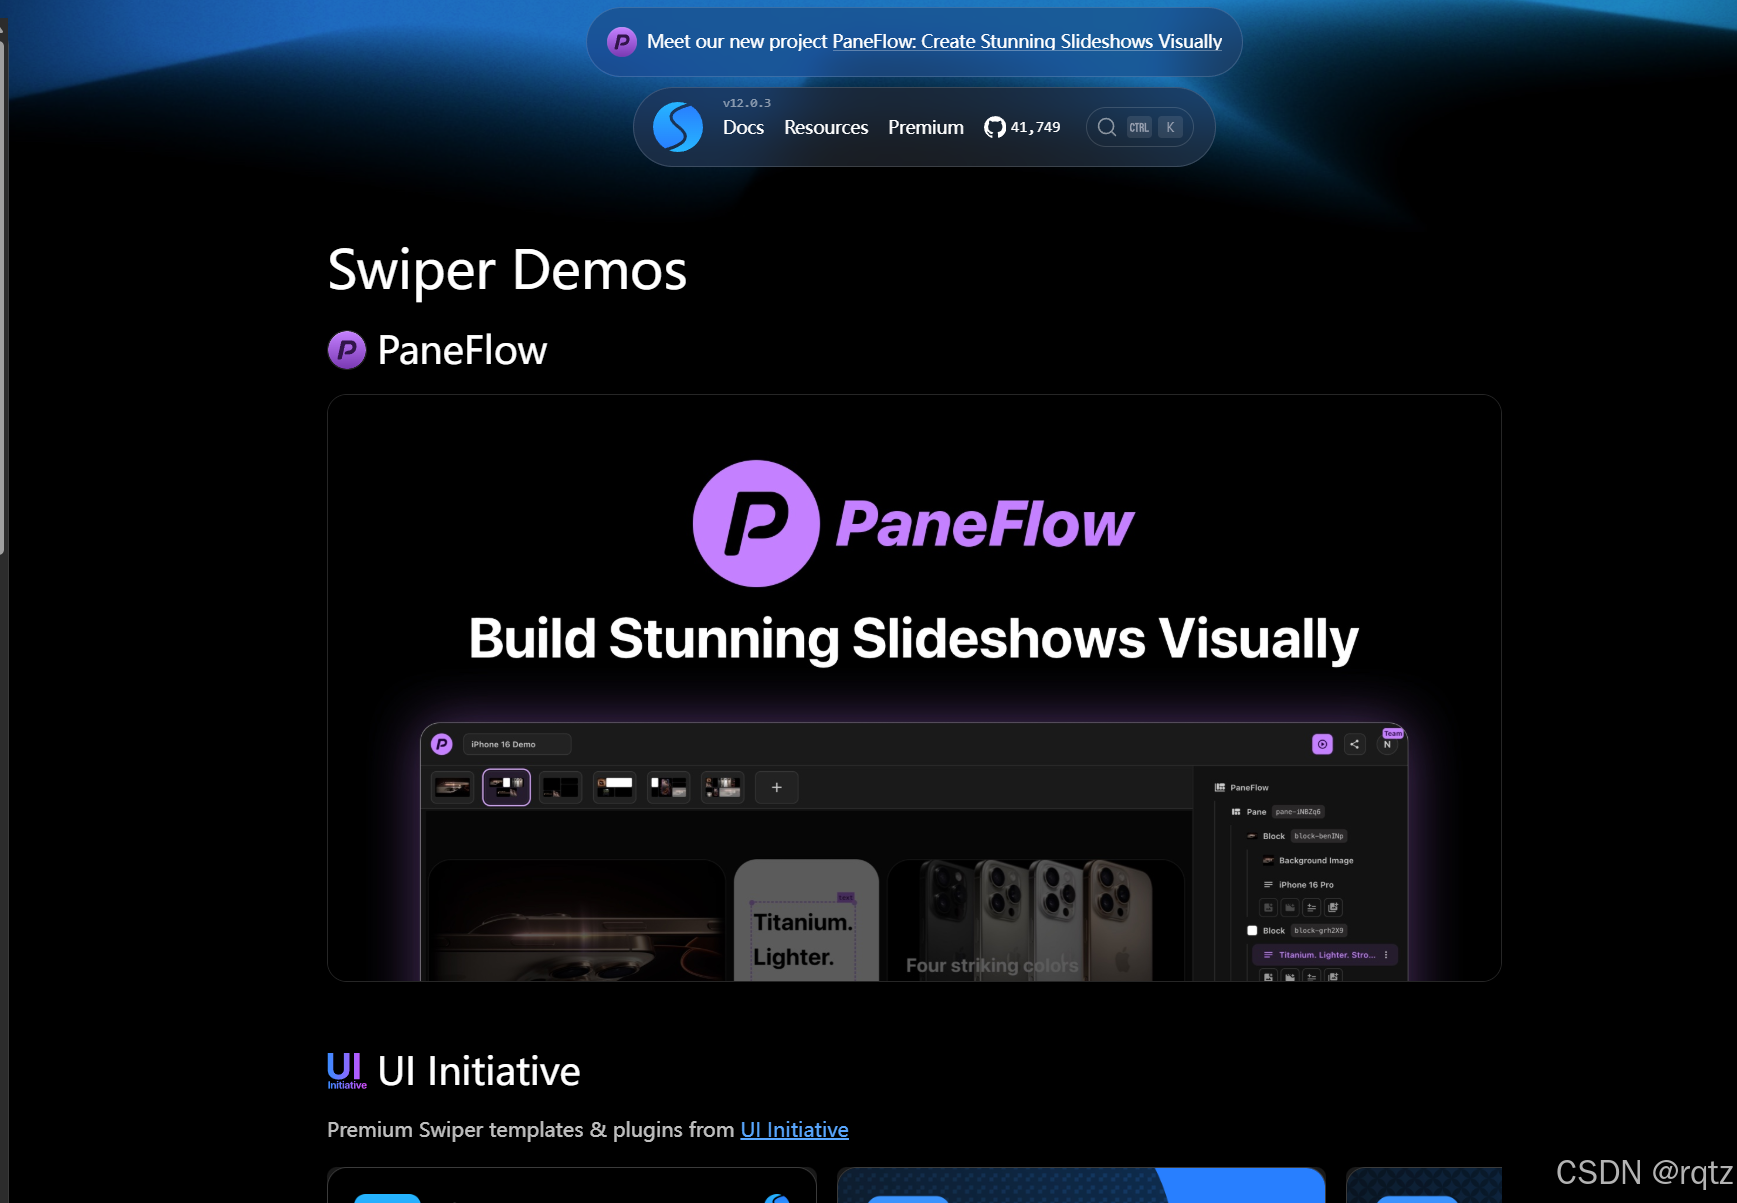
Task: Select the fifth slide thumbnail in the mockup
Action: click(668, 787)
